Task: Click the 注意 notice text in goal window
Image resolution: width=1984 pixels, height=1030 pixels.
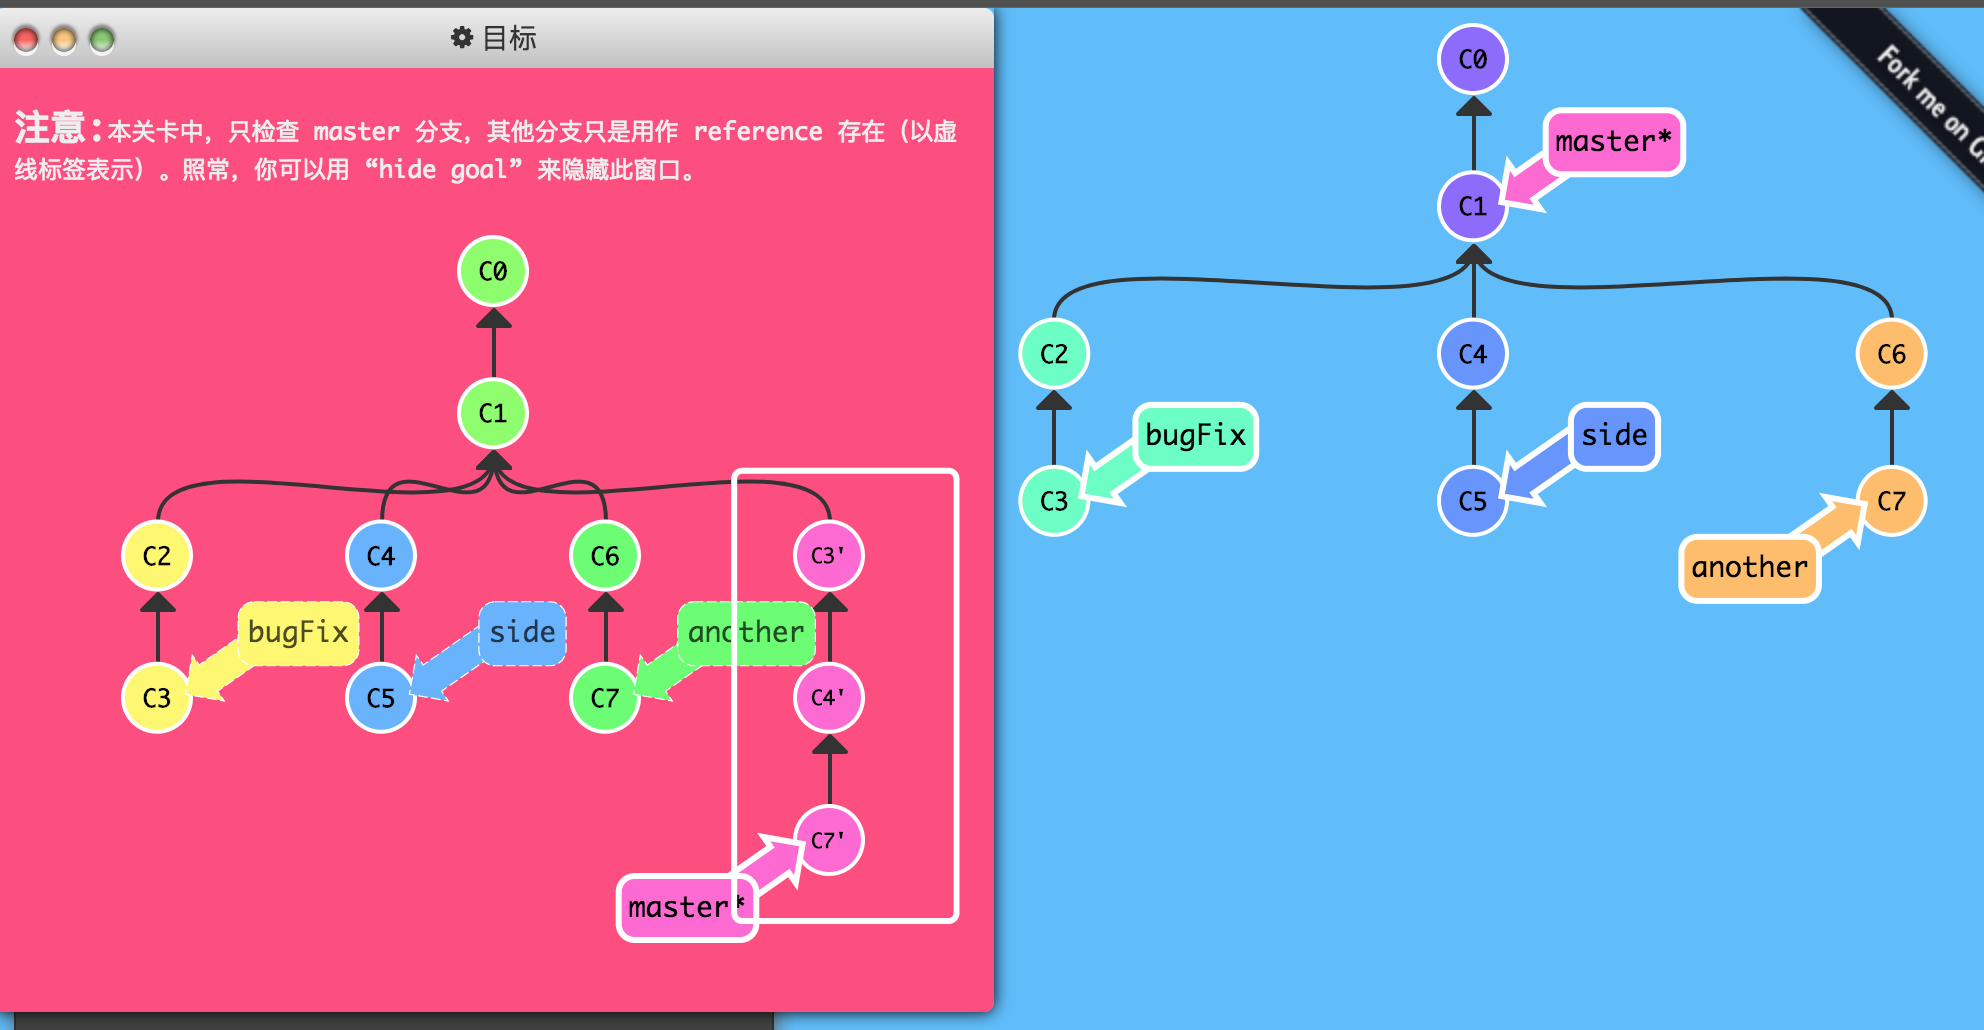Action: pos(486,148)
